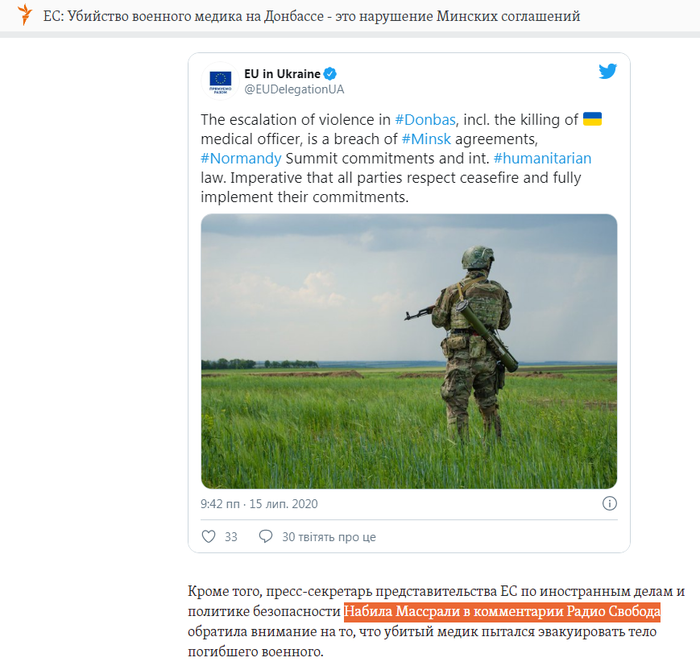Open the 30 твітять про це link
The width and height of the screenshot is (700, 670).
point(329,537)
